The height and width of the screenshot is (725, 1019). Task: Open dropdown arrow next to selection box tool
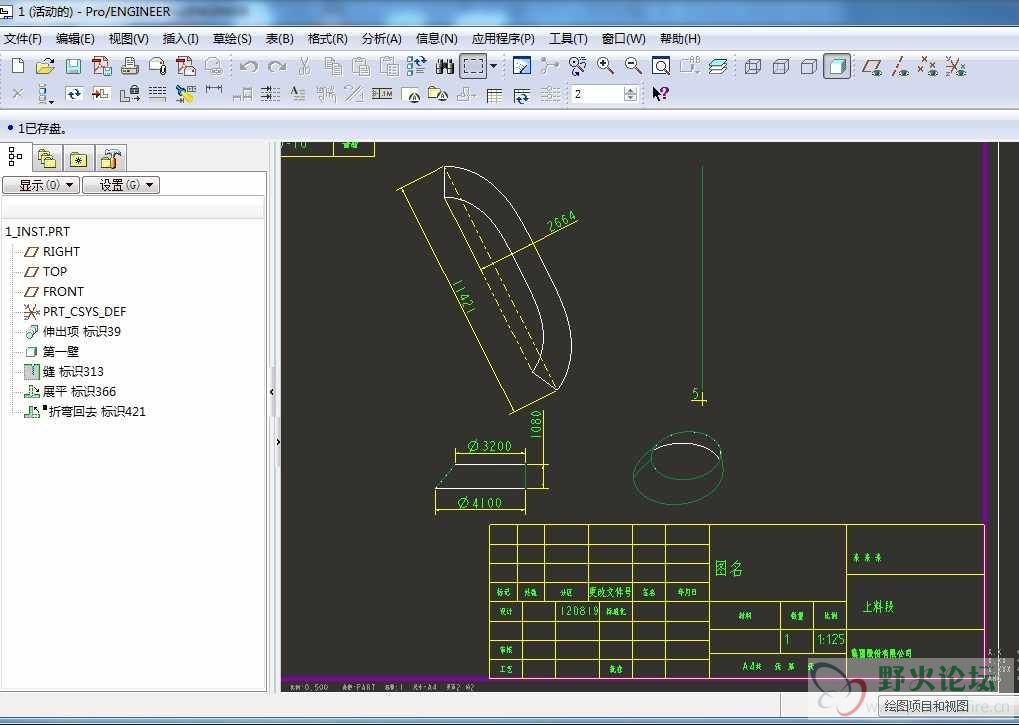(493, 66)
